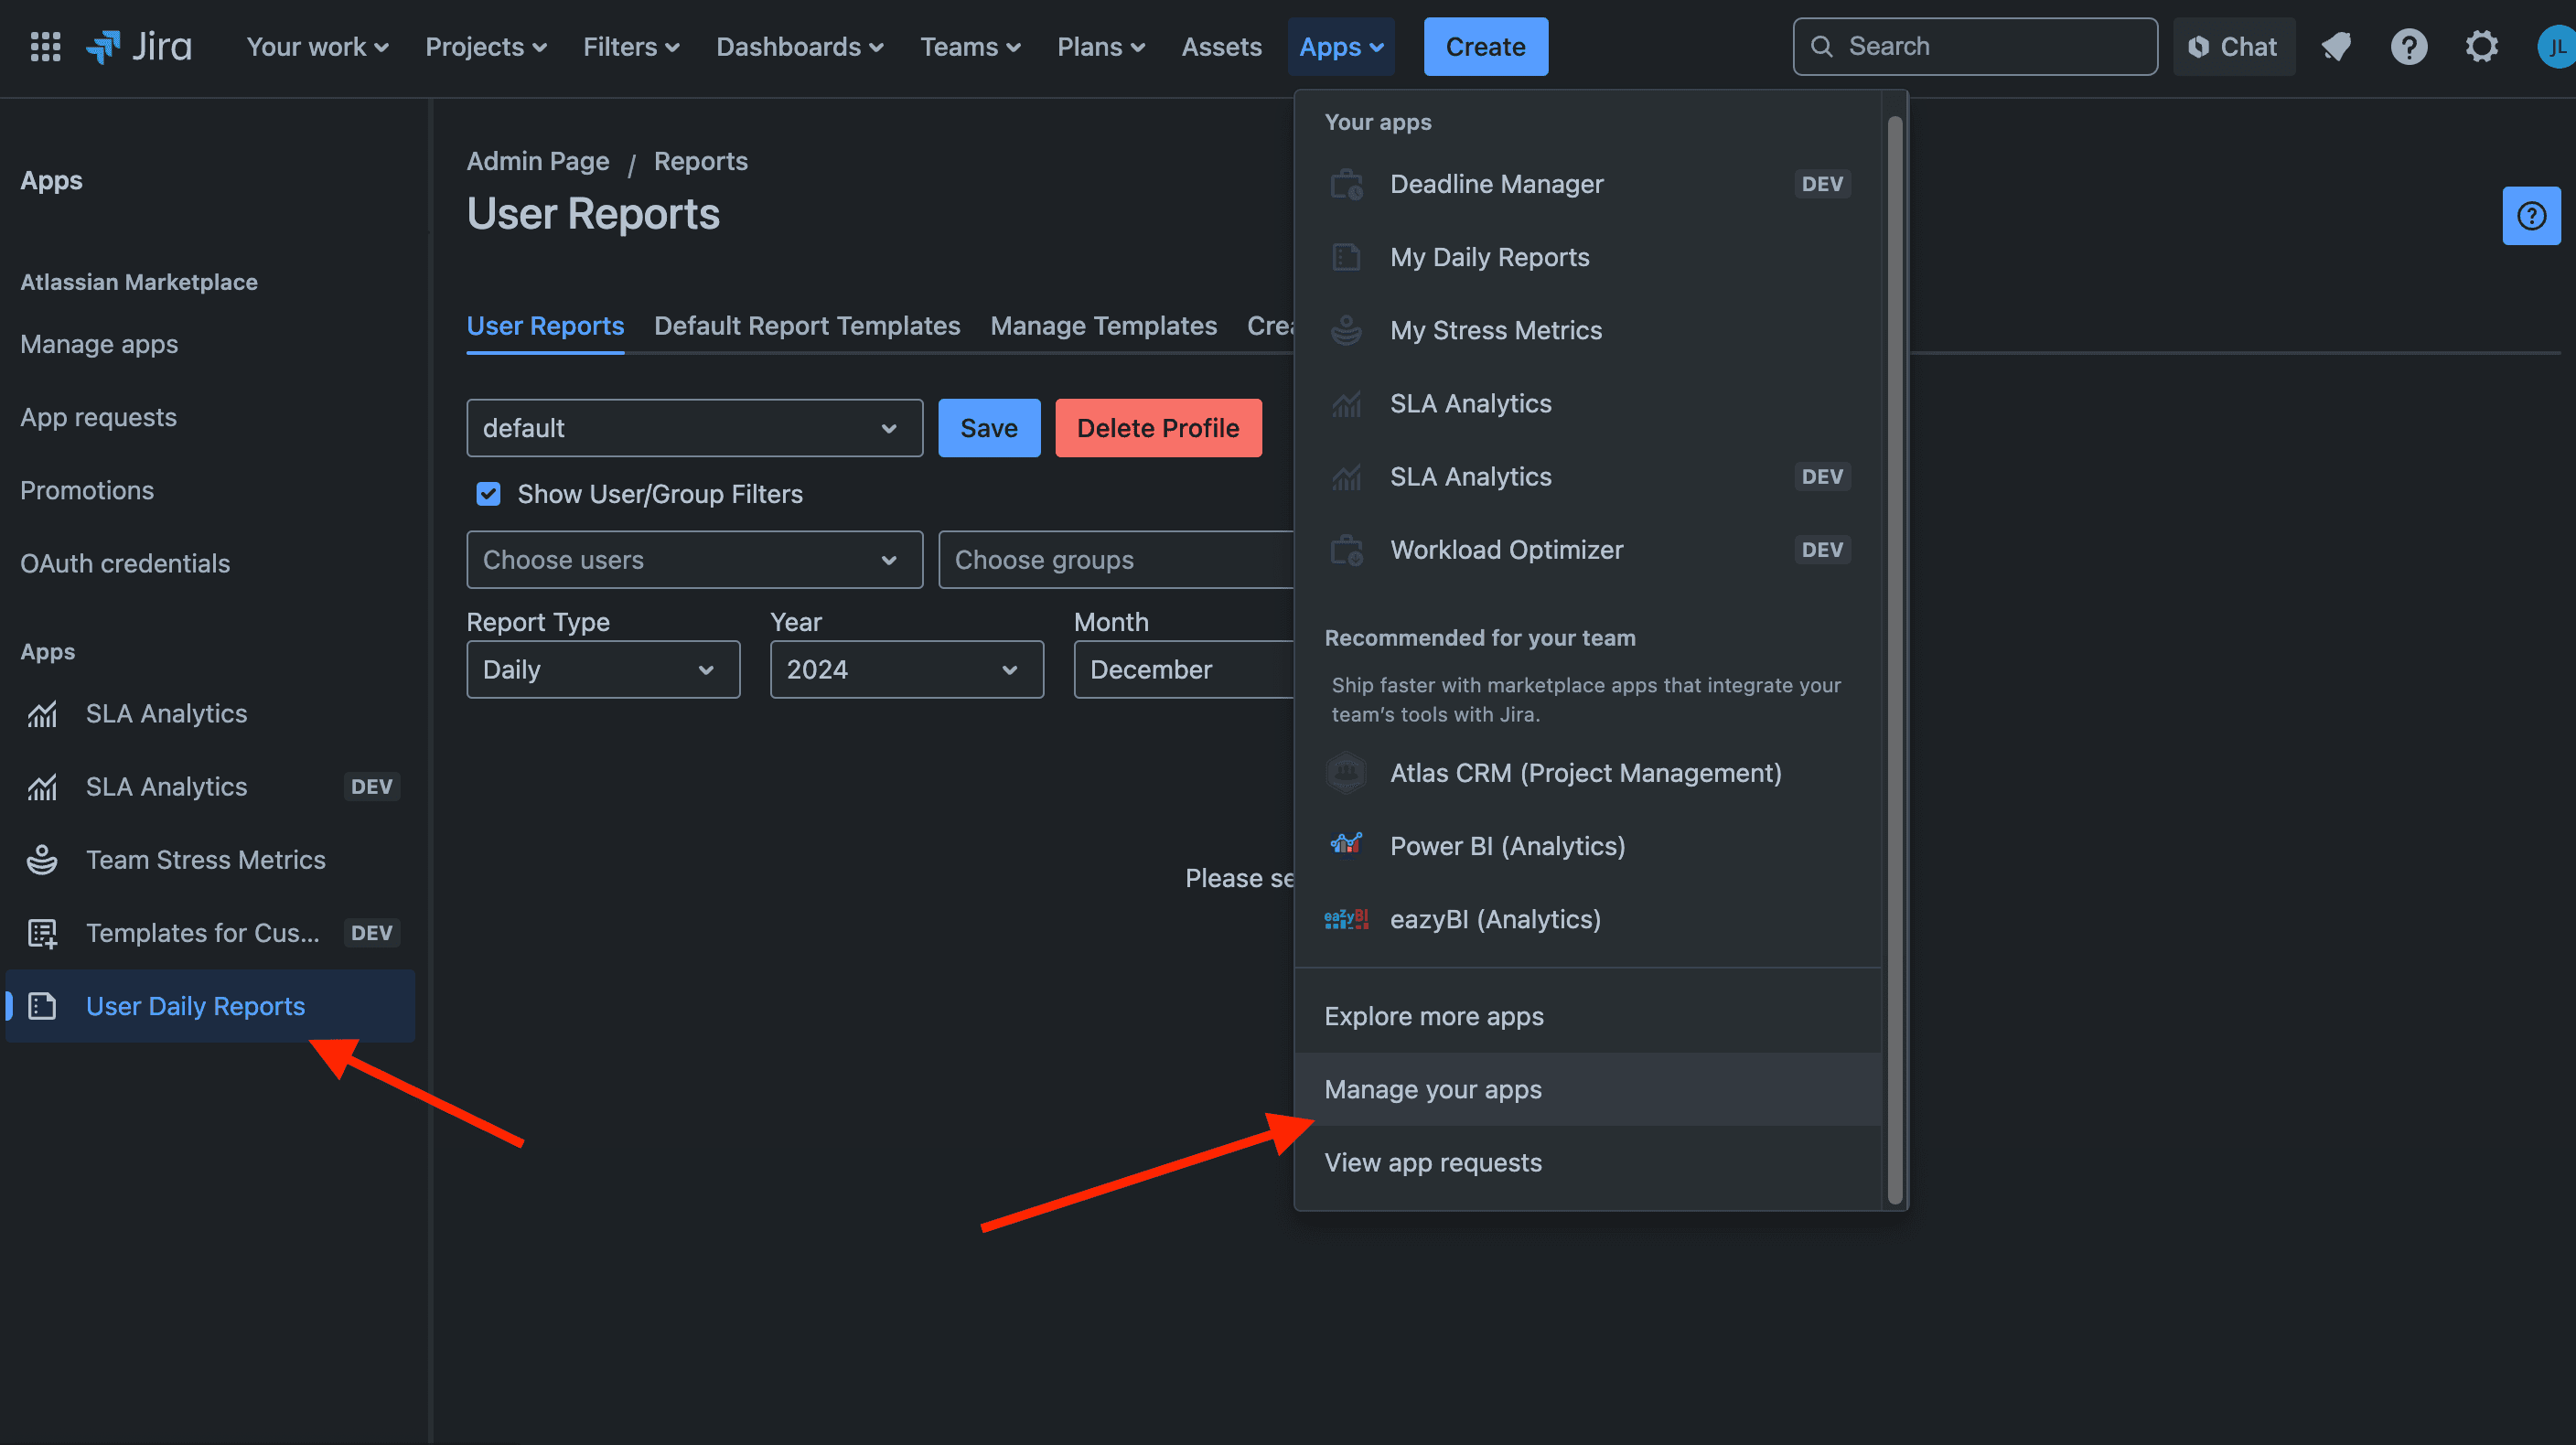Image resolution: width=2576 pixels, height=1445 pixels.
Task: Open Promotions in sidebar
Action: 87,490
